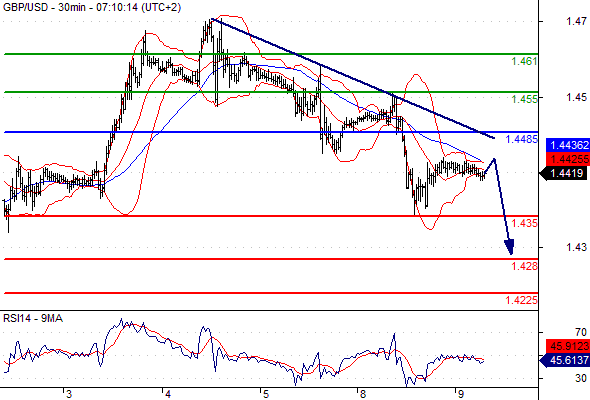Click the 1.428 support level label

(x=524, y=266)
